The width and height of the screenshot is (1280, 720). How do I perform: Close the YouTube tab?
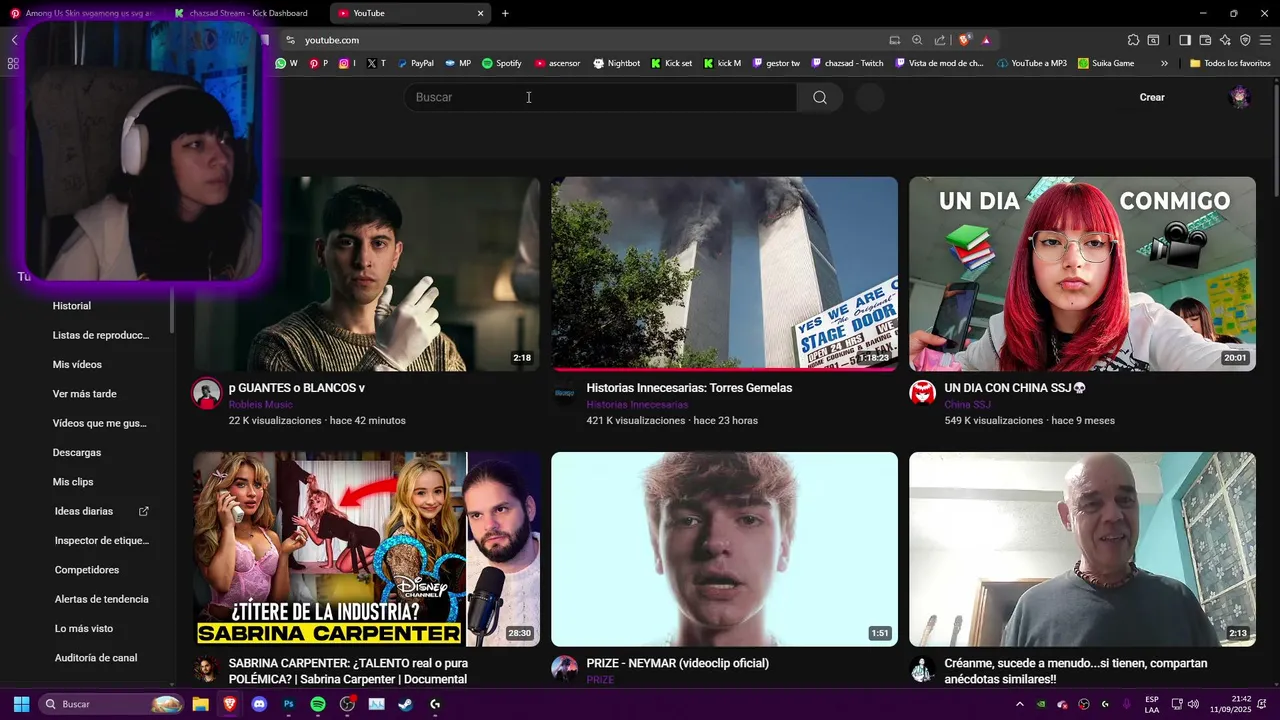(x=480, y=13)
